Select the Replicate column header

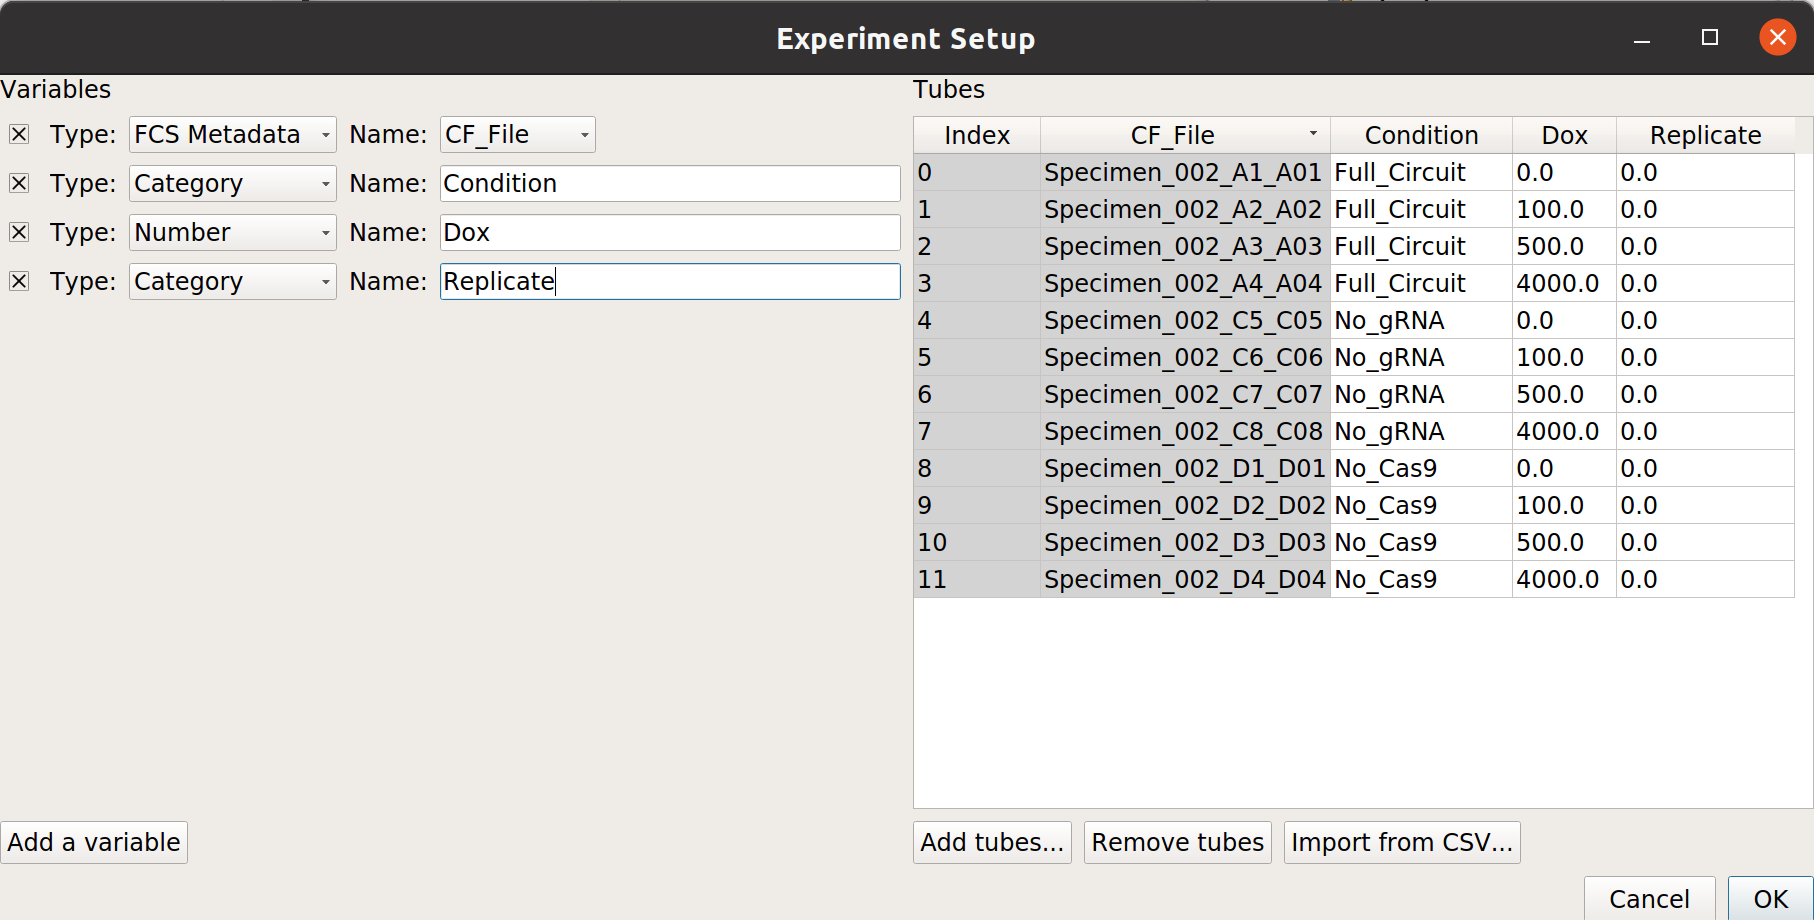pos(1705,135)
